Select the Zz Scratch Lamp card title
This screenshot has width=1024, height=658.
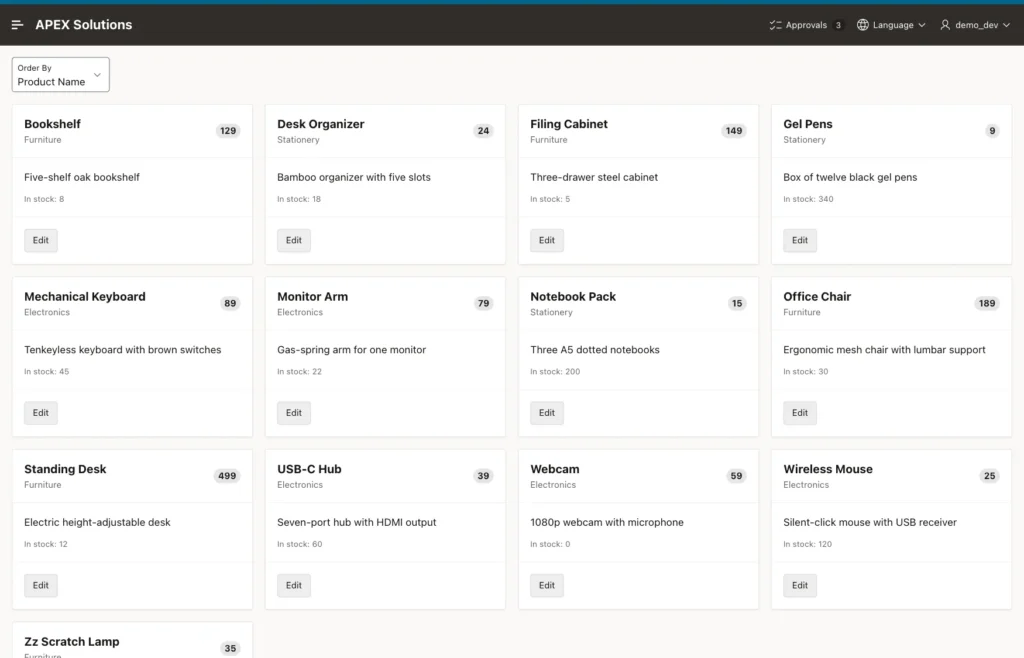(72, 642)
